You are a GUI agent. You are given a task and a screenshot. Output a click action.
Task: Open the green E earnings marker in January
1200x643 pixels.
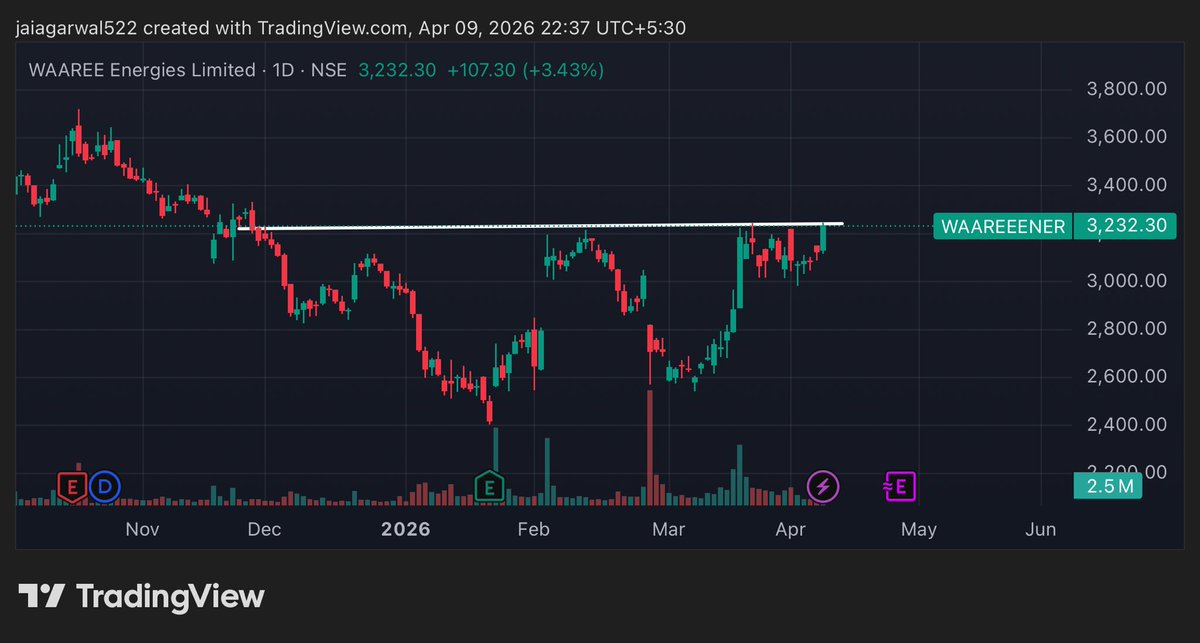pos(489,487)
